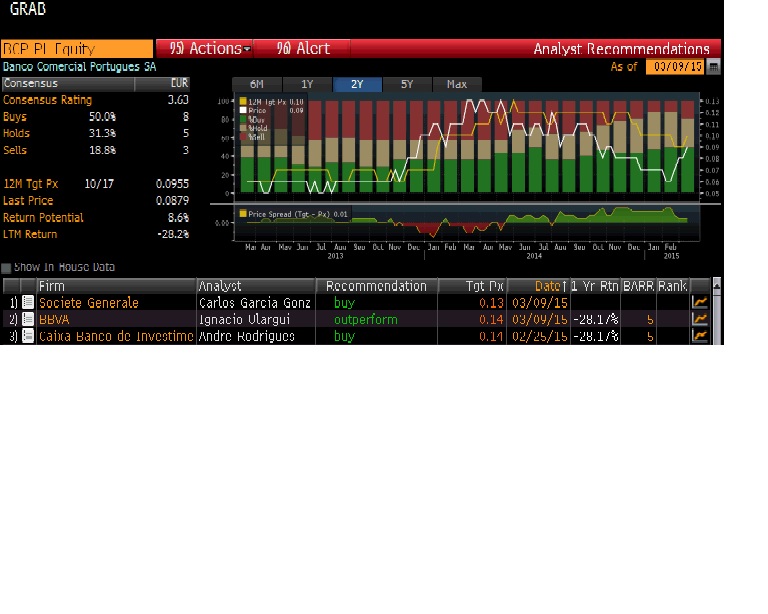Open the calendar picker beside As of date
The image size is (768, 614).
click(714, 67)
